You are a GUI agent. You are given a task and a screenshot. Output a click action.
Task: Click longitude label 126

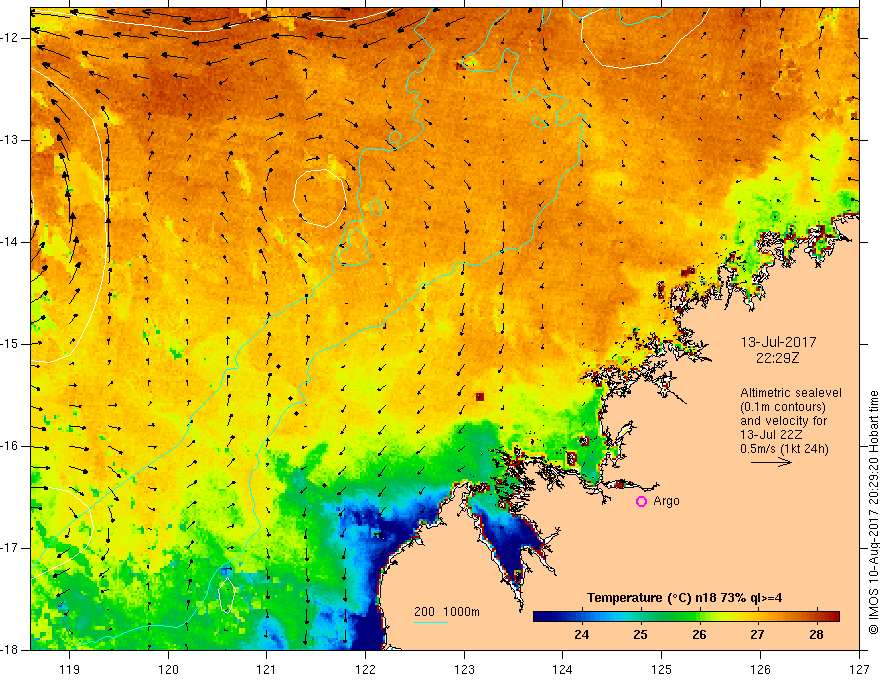pyautogui.click(x=760, y=669)
